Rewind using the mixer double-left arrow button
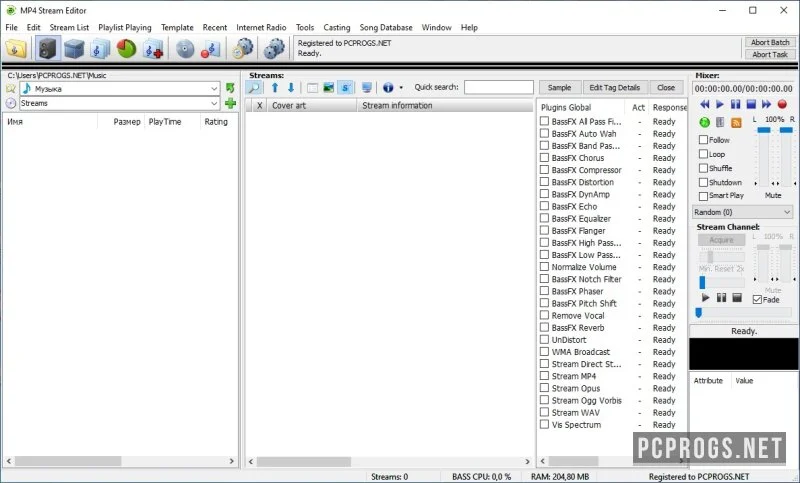 click(x=705, y=105)
